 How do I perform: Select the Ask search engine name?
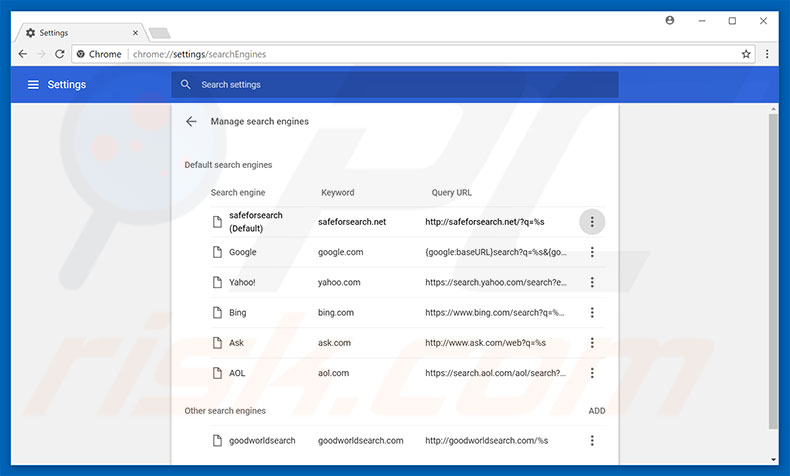click(x=236, y=343)
